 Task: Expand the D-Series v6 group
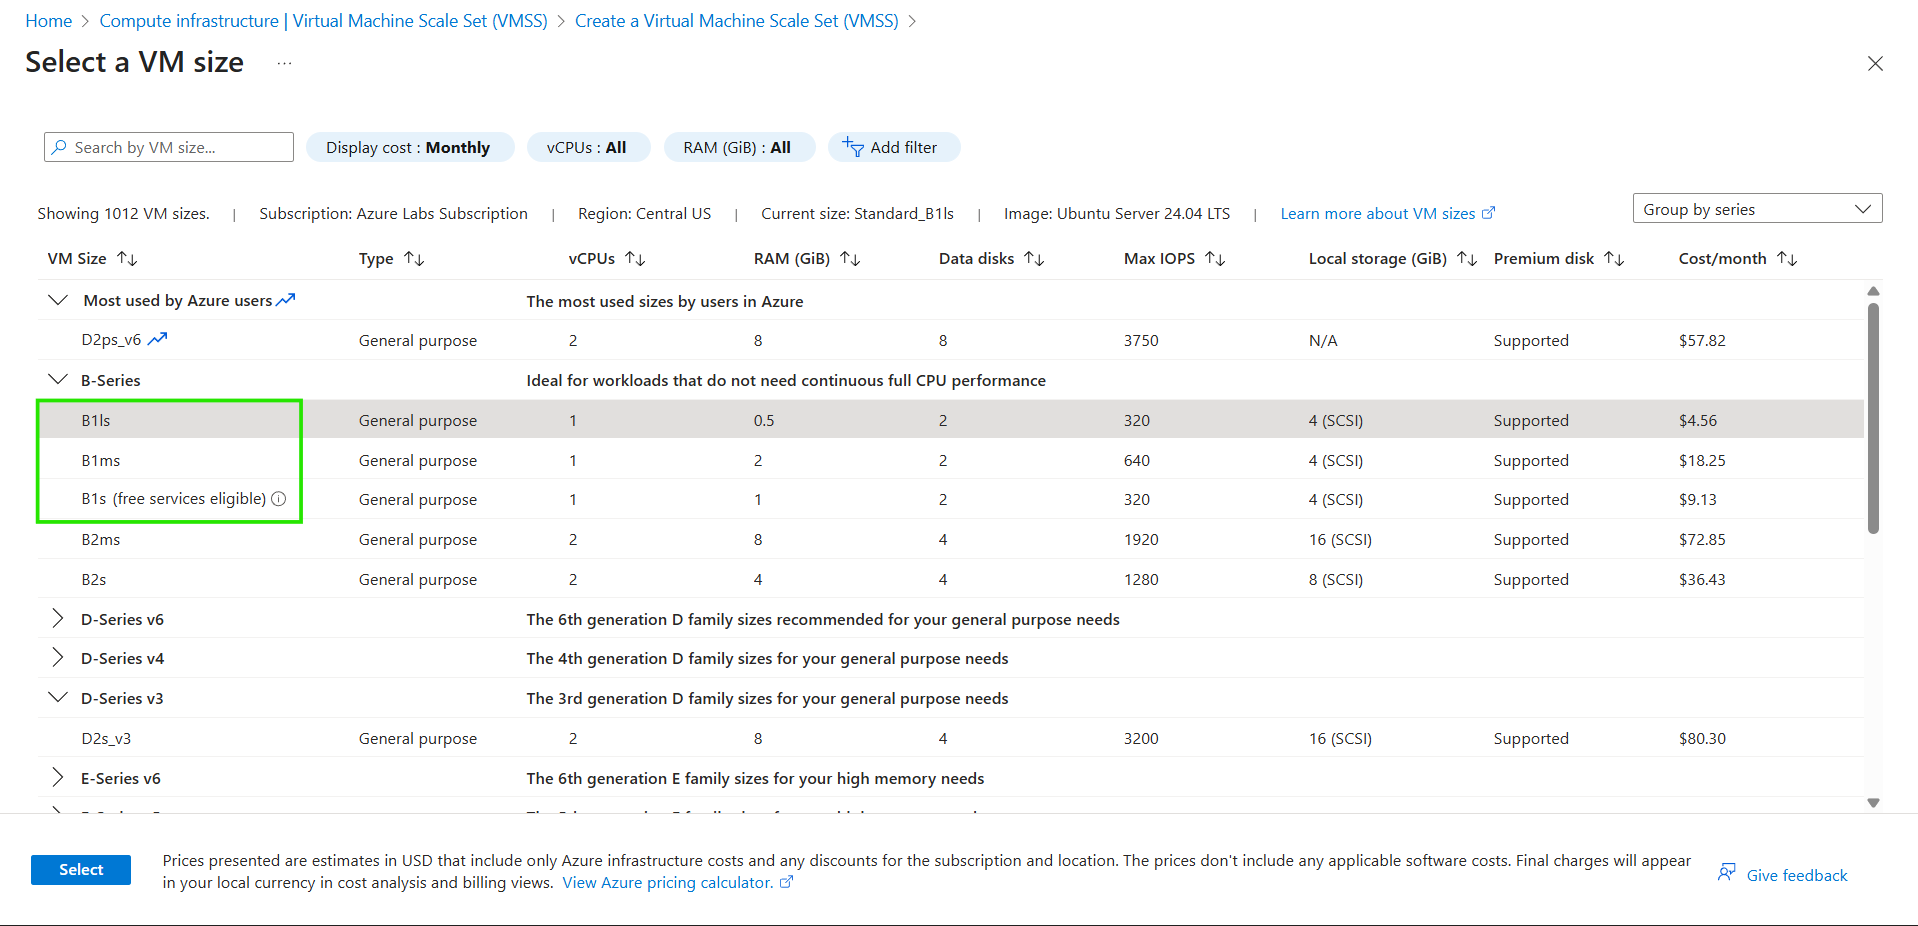58,619
